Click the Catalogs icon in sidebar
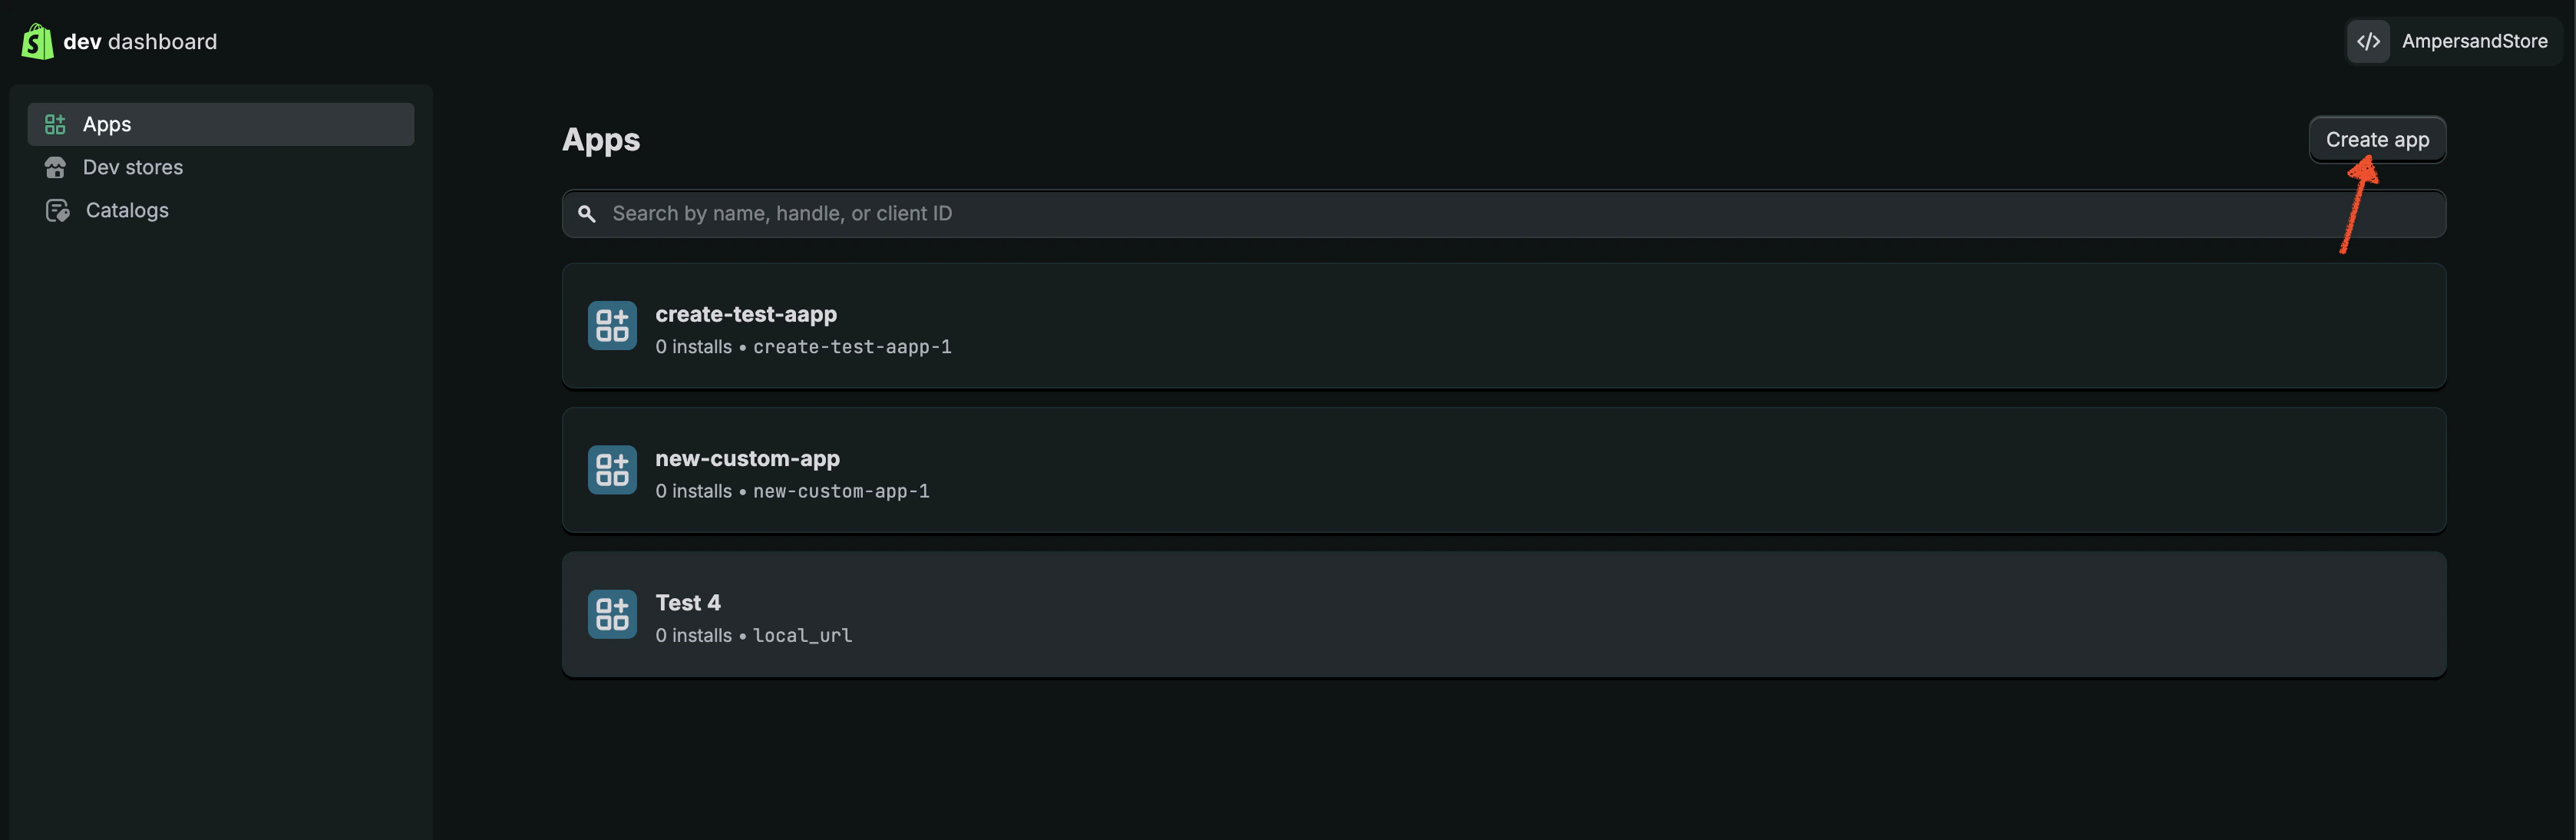The height and width of the screenshot is (840, 2576). 57,210
